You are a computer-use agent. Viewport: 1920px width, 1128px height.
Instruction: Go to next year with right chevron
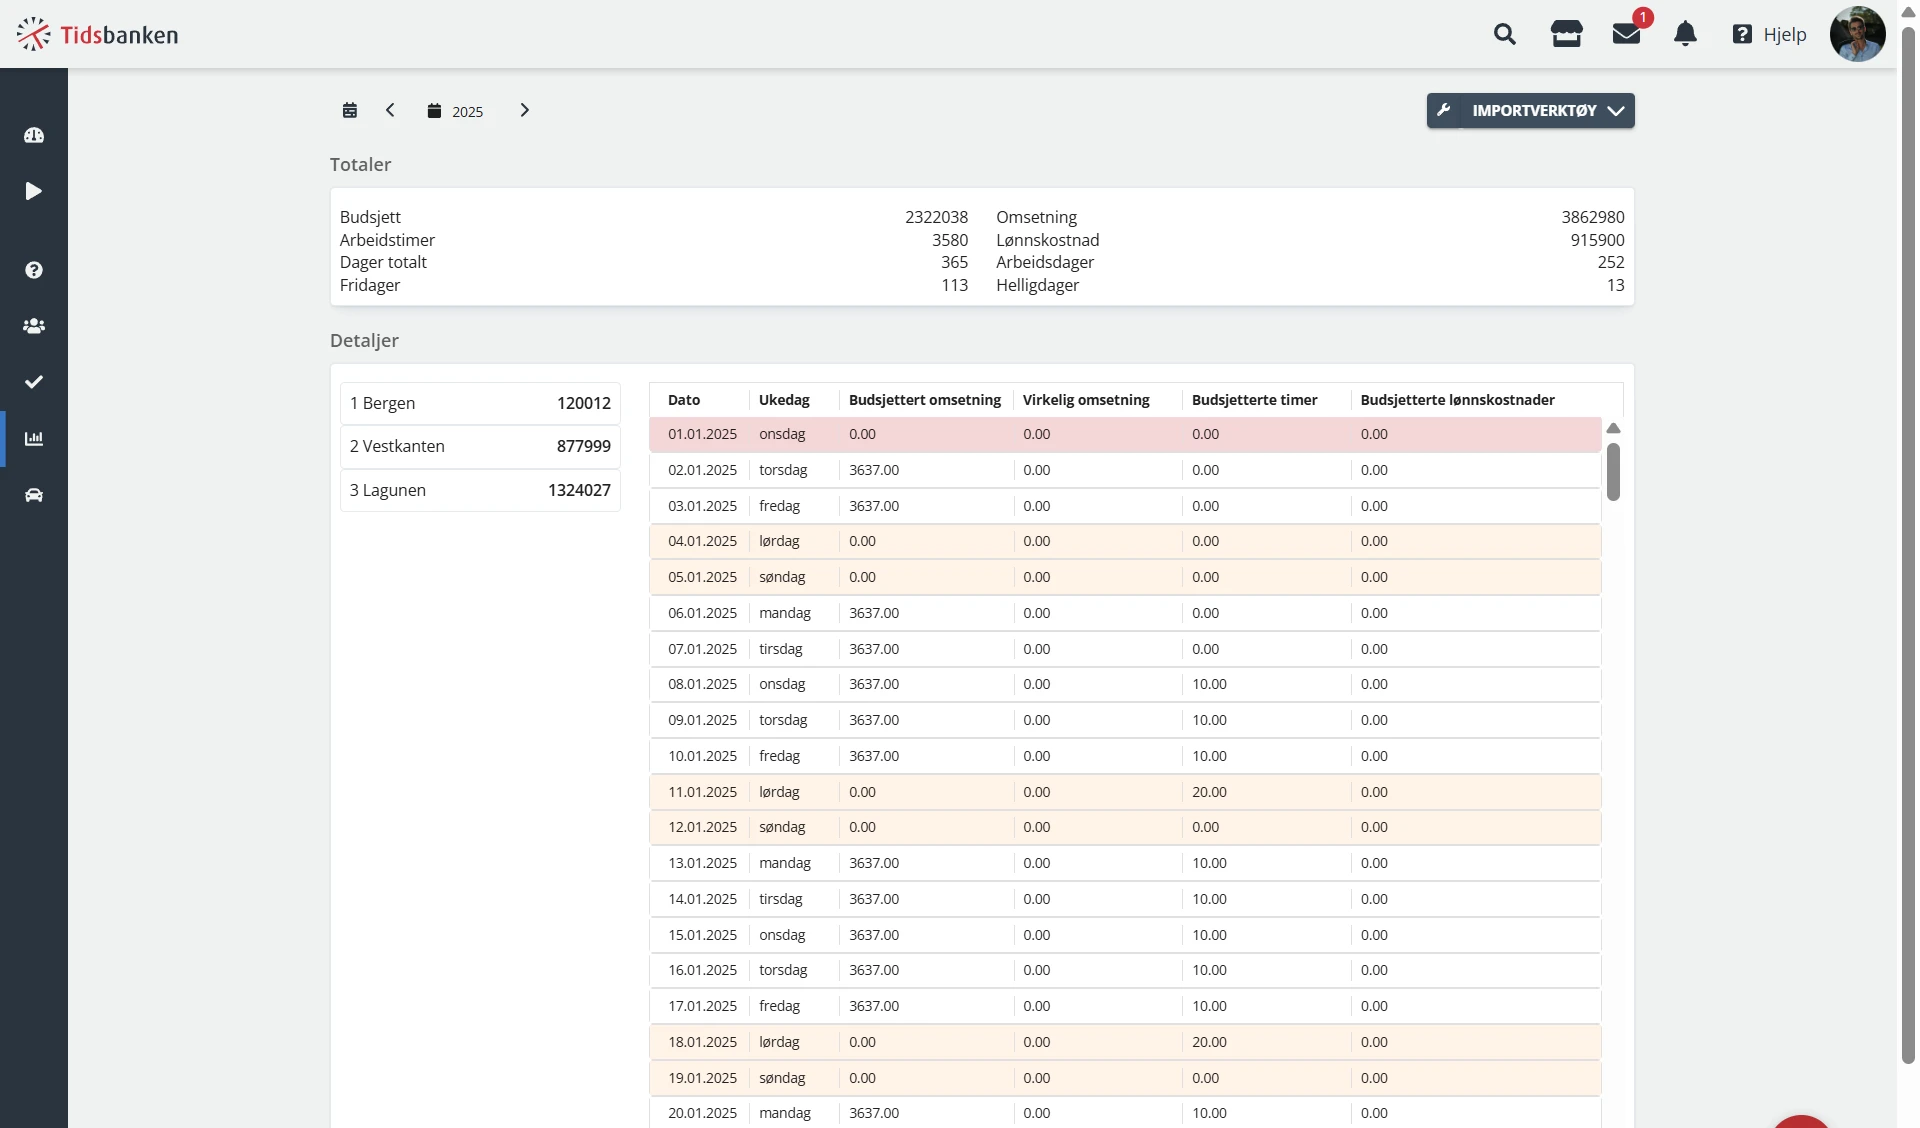click(524, 110)
